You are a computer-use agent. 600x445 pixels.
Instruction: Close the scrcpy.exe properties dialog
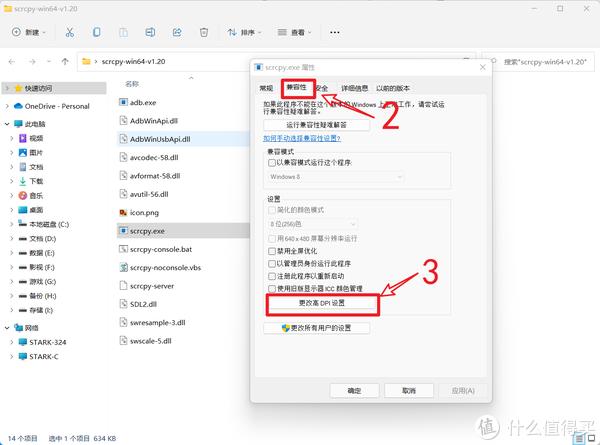483,67
